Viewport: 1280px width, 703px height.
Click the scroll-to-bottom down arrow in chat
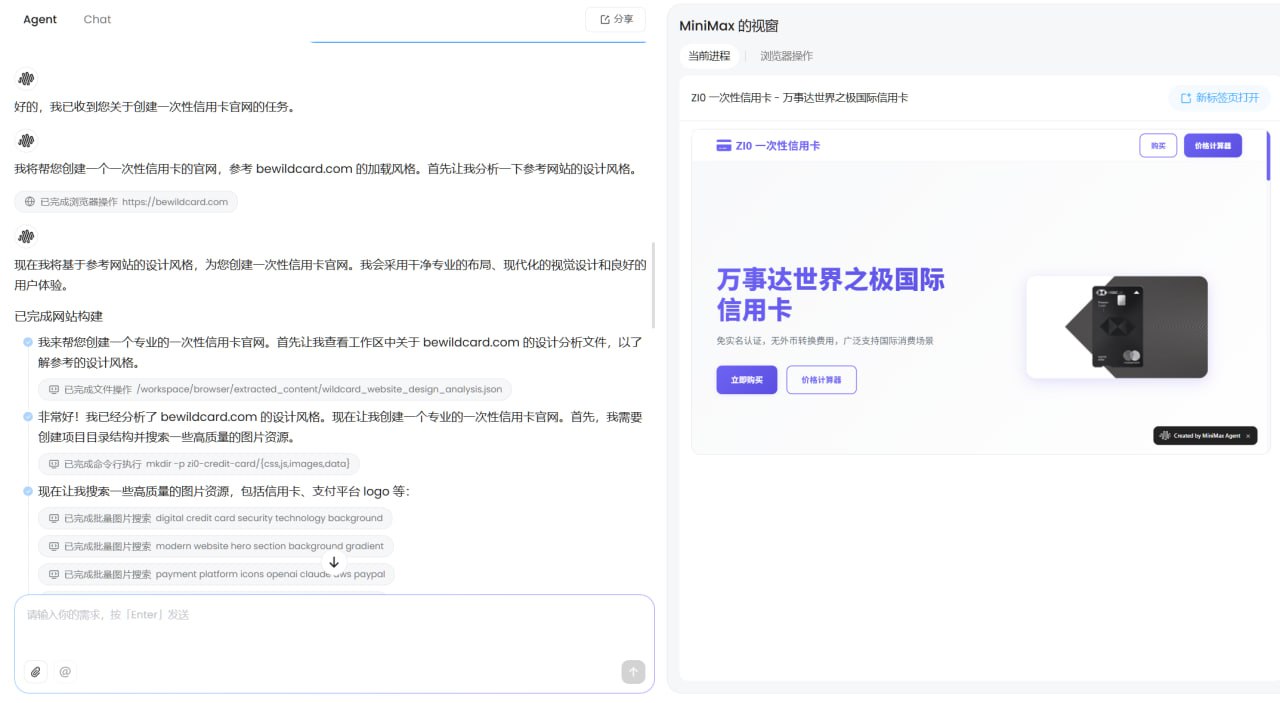tap(334, 562)
